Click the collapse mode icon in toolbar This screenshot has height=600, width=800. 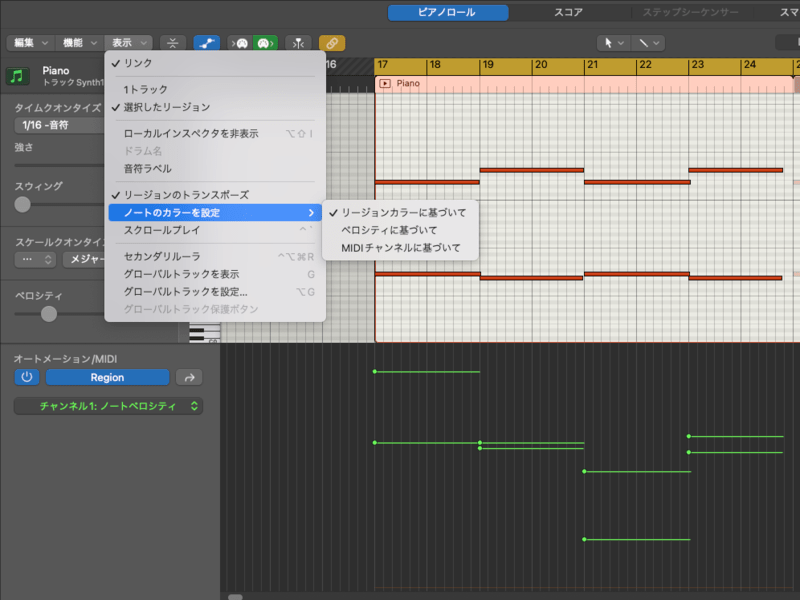click(x=173, y=43)
